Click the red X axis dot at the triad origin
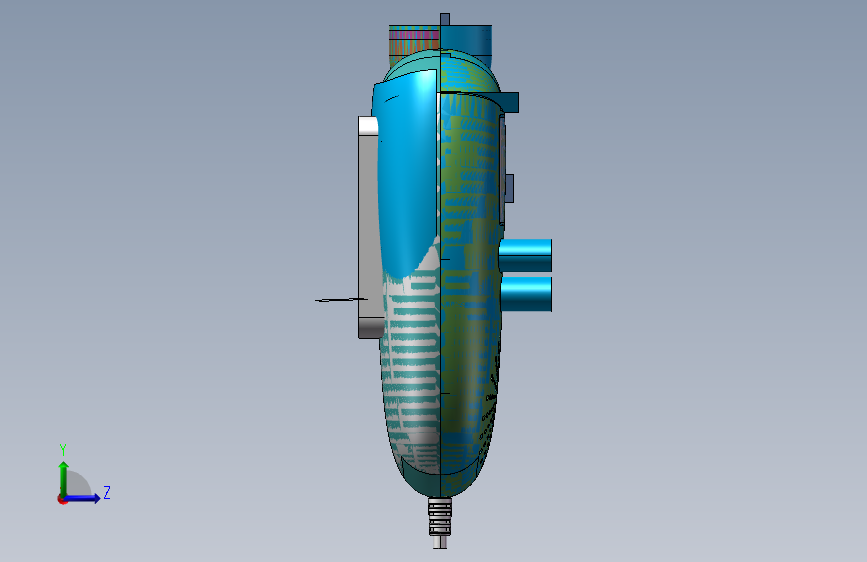This screenshot has height=562, width=867. click(62, 500)
